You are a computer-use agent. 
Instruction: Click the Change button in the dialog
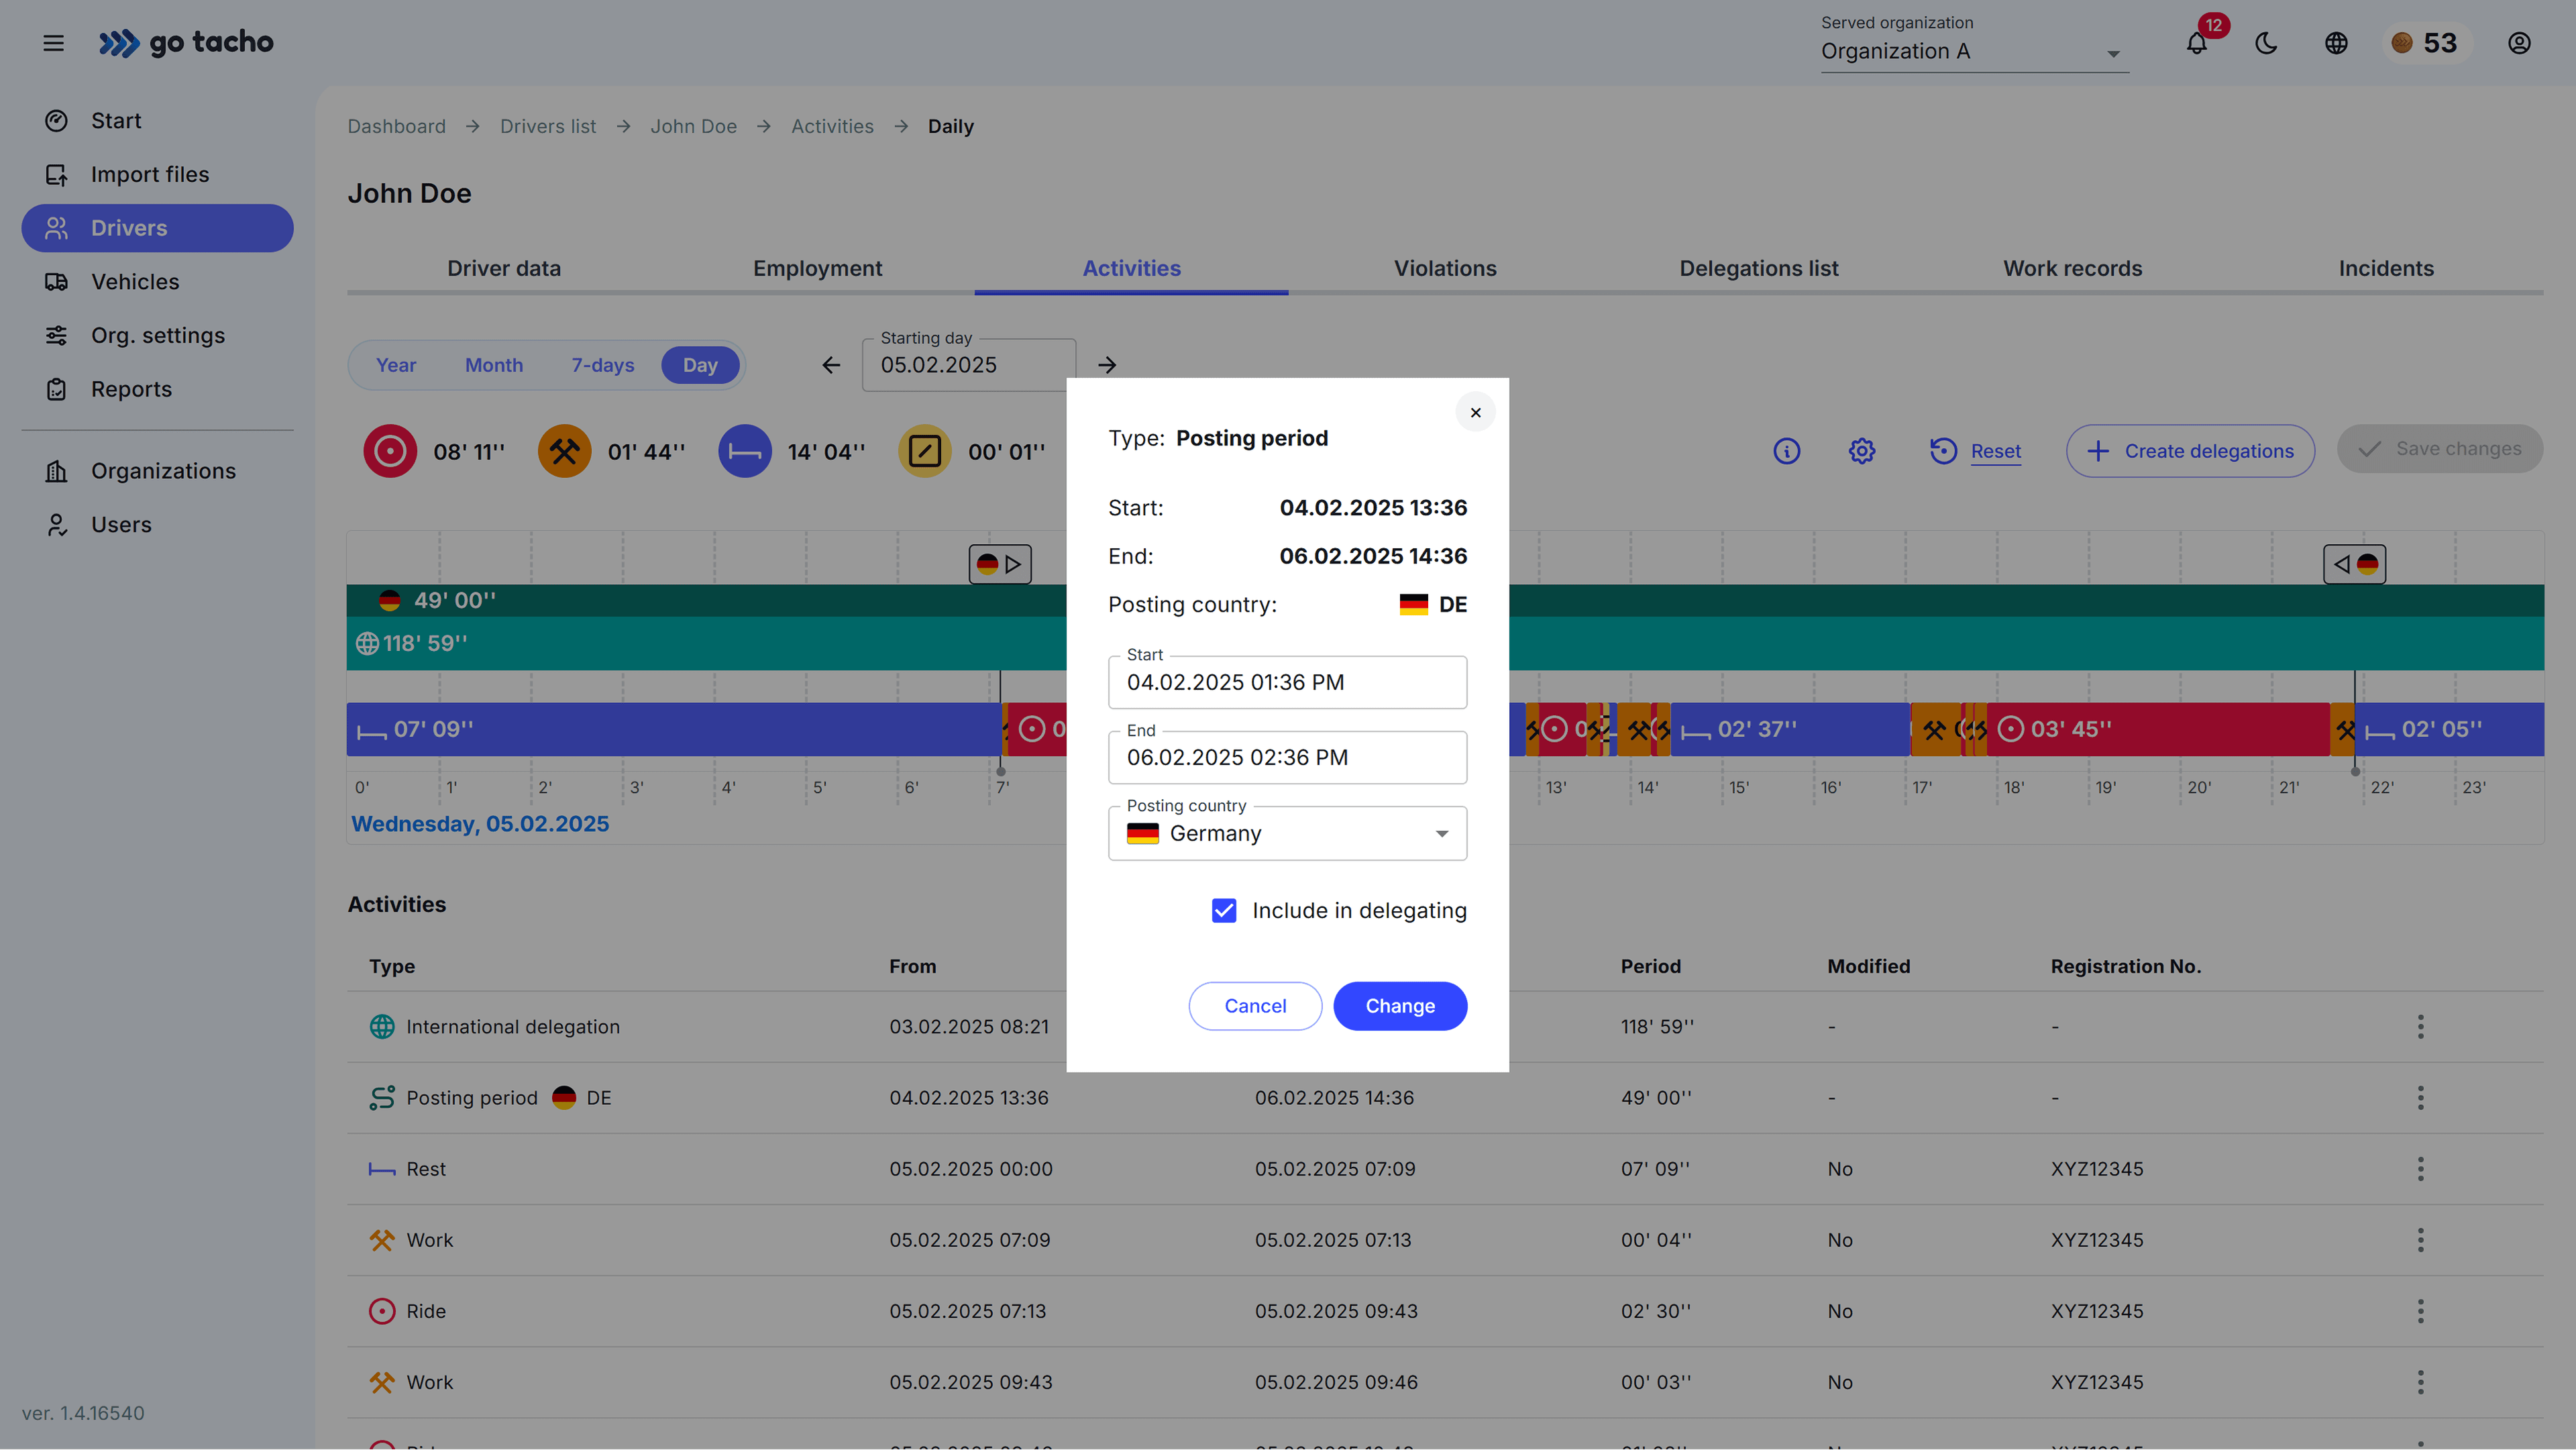coord(1399,1006)
